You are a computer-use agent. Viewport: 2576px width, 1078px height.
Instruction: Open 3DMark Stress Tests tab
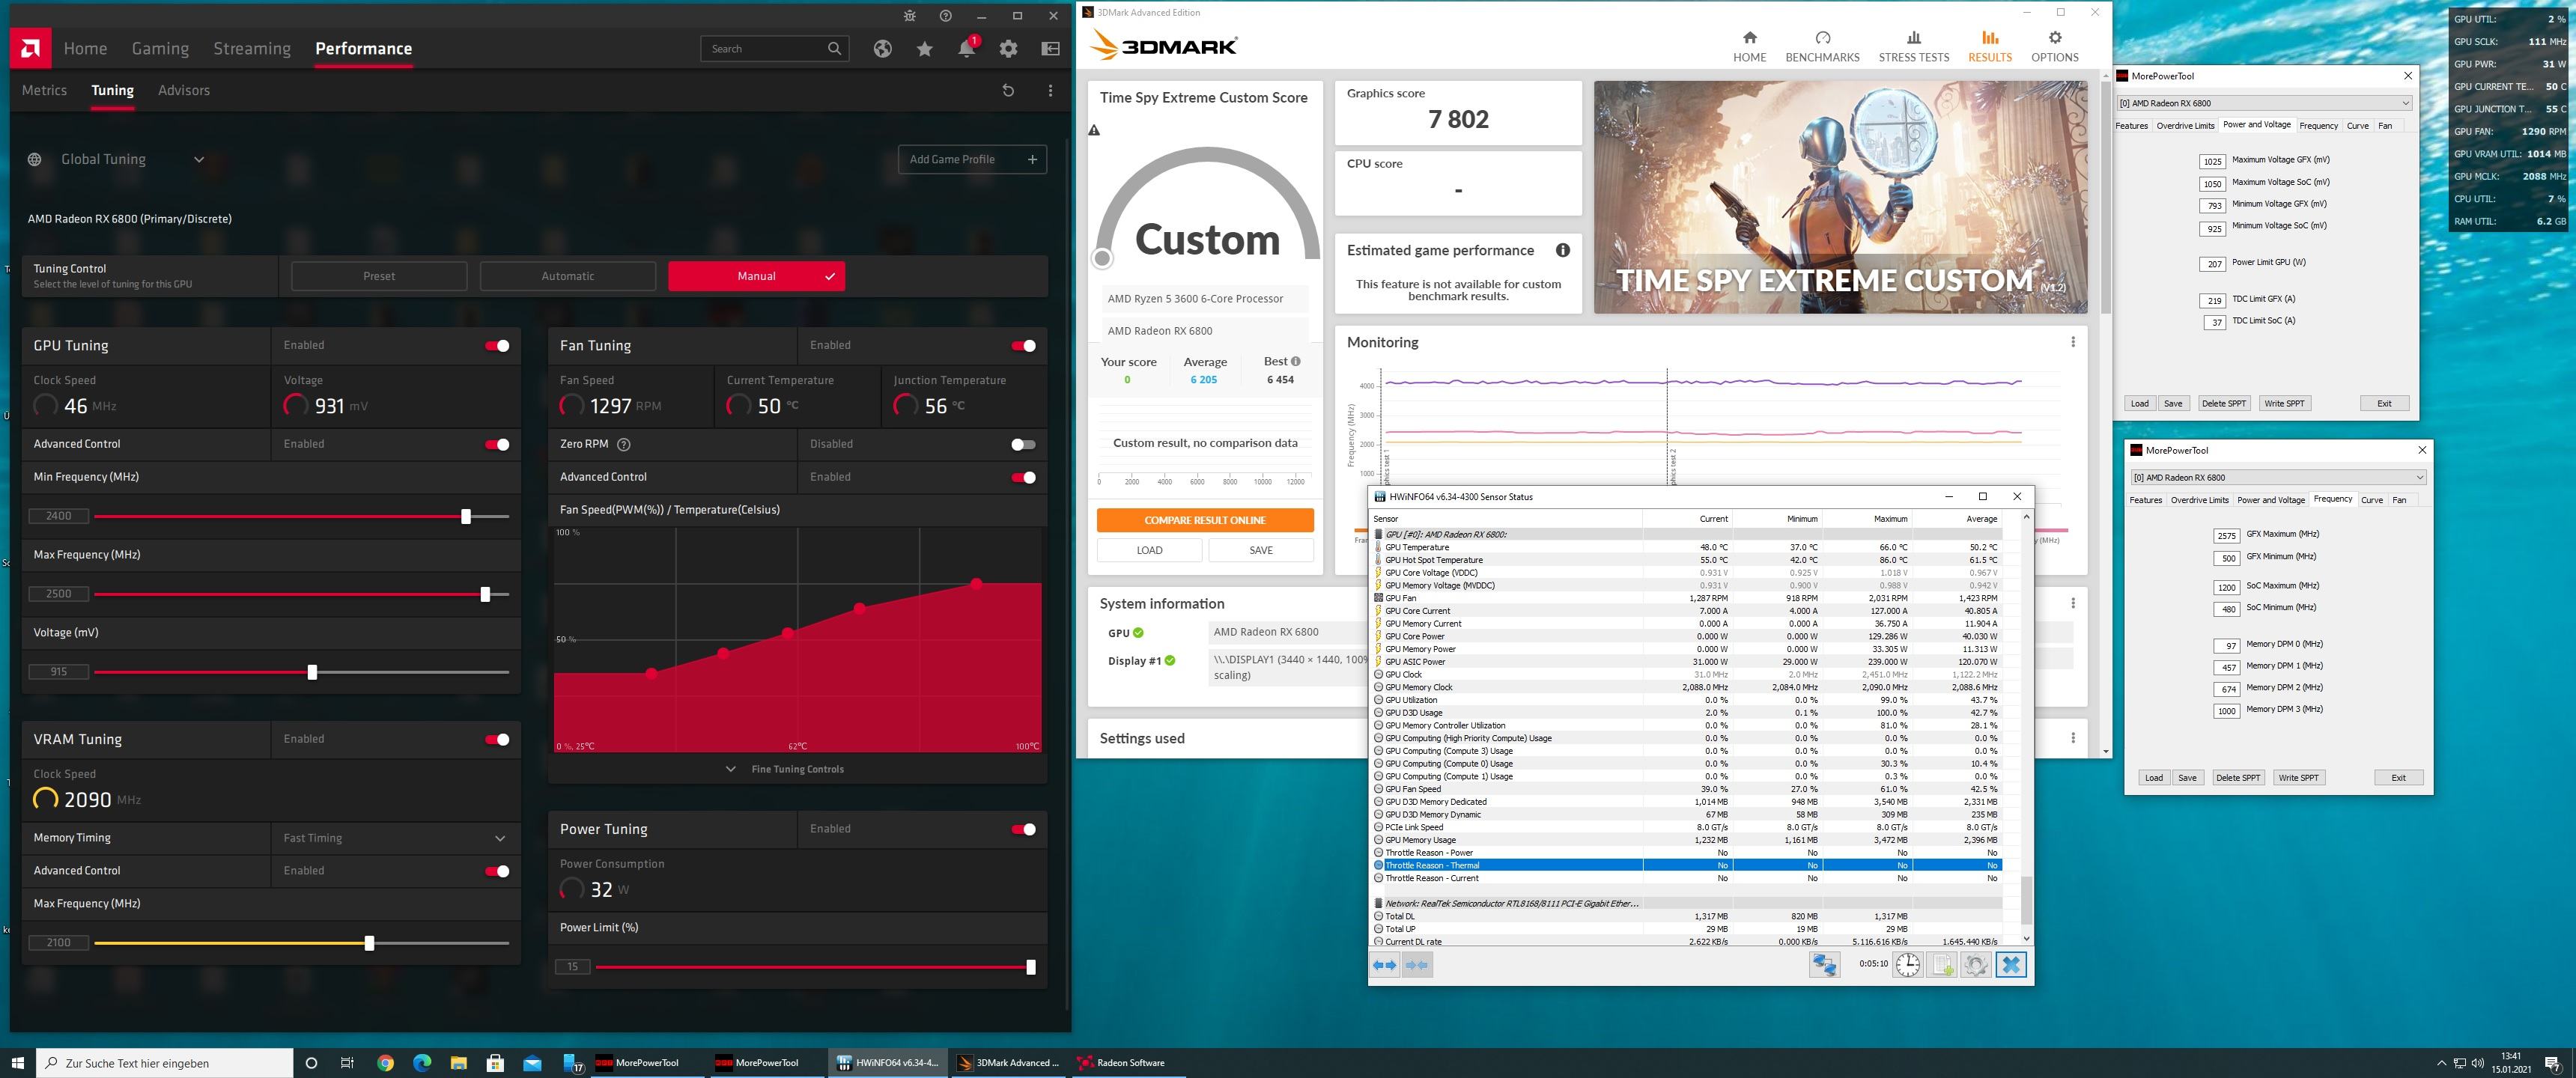tap(1913, 47)
